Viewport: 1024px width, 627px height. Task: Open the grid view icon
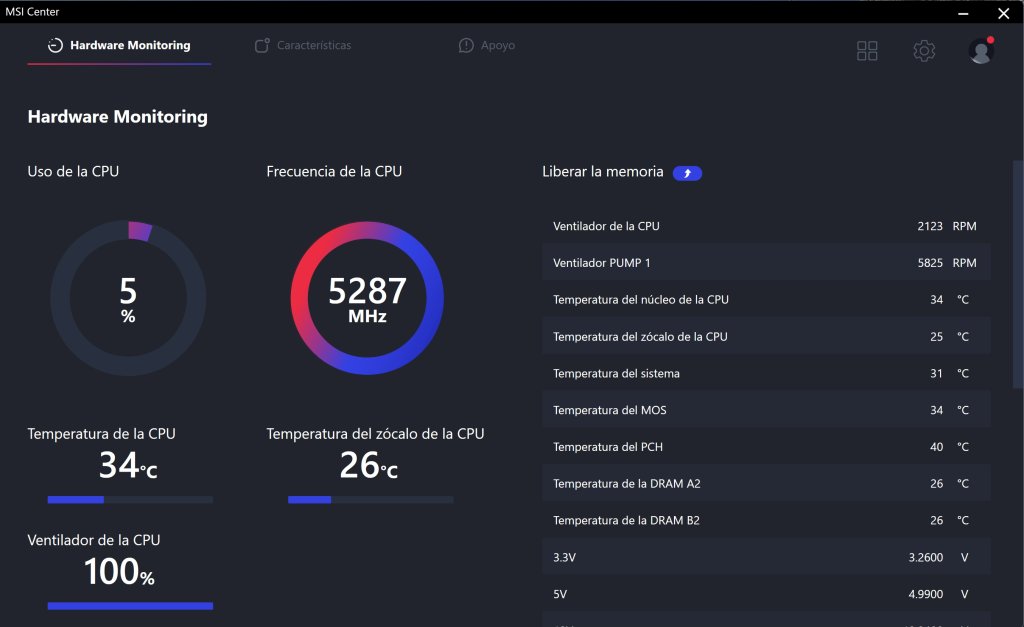tap(867, 51)
